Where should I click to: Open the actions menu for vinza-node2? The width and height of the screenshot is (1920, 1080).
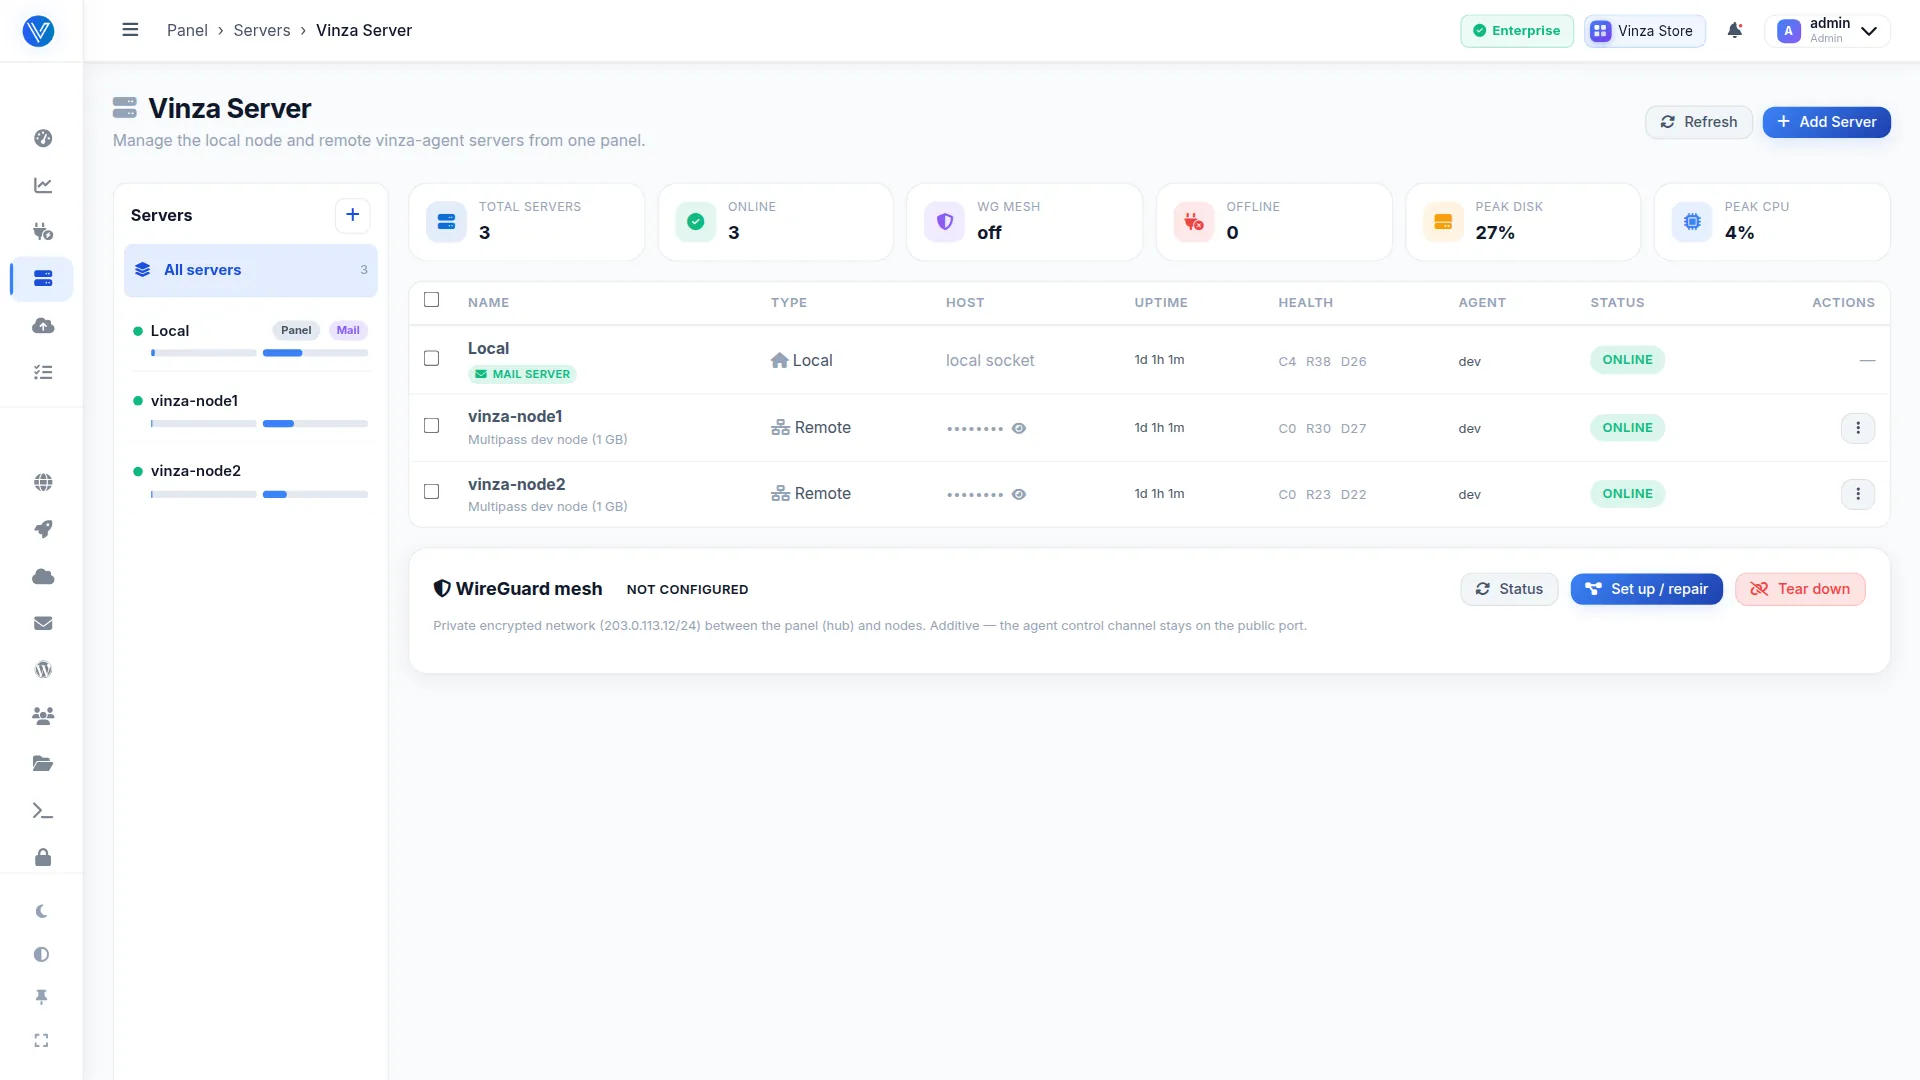pyautogui.click(x=1857, y=494)
